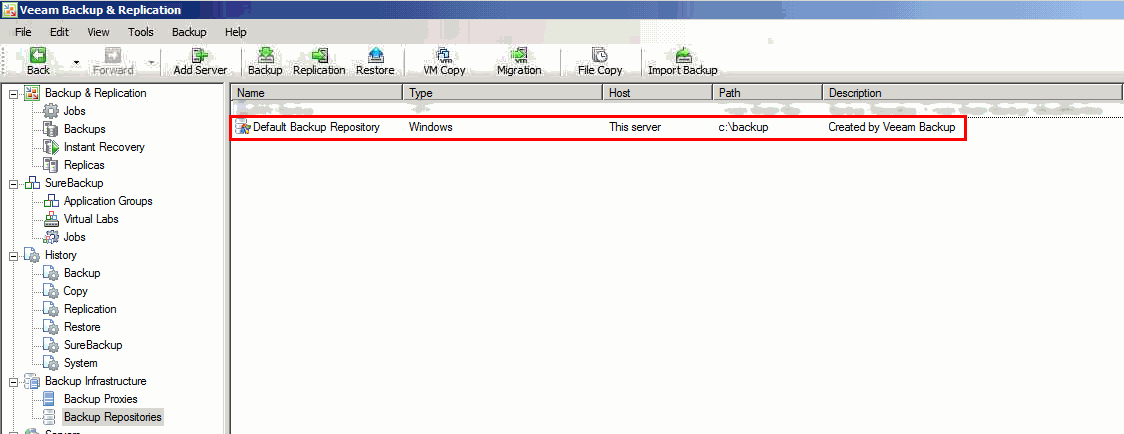The image size is (1124, 434).
Task: Open the File menu
Action: (x=24, y=32)
